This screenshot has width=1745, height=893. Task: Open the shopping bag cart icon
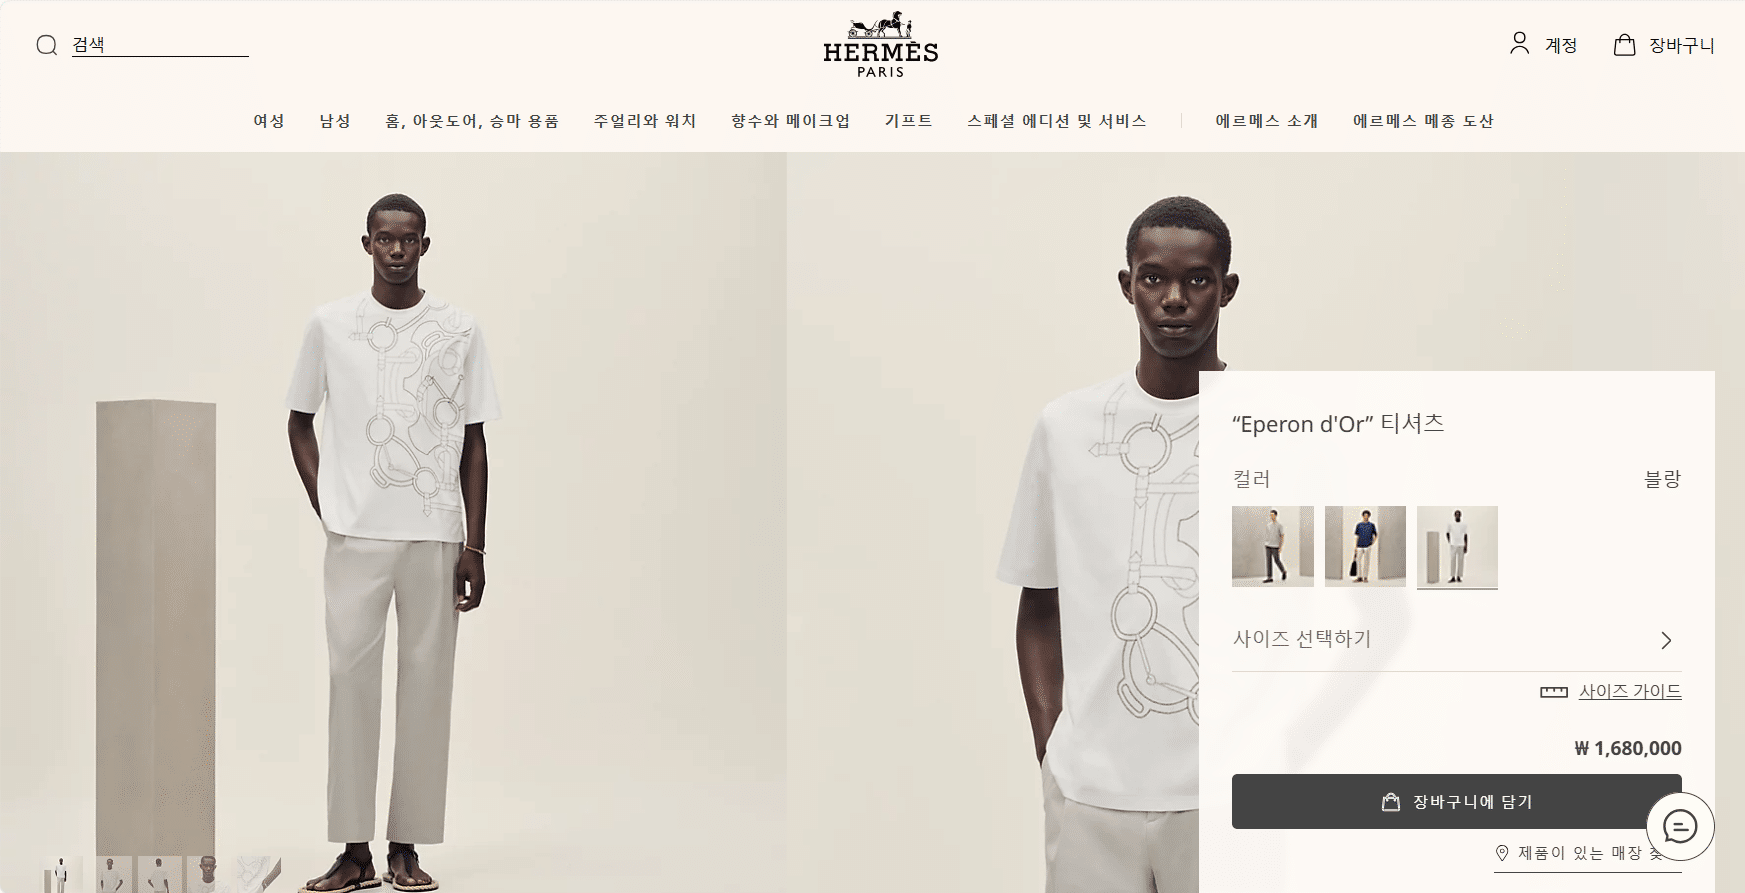coord(1624,44)
